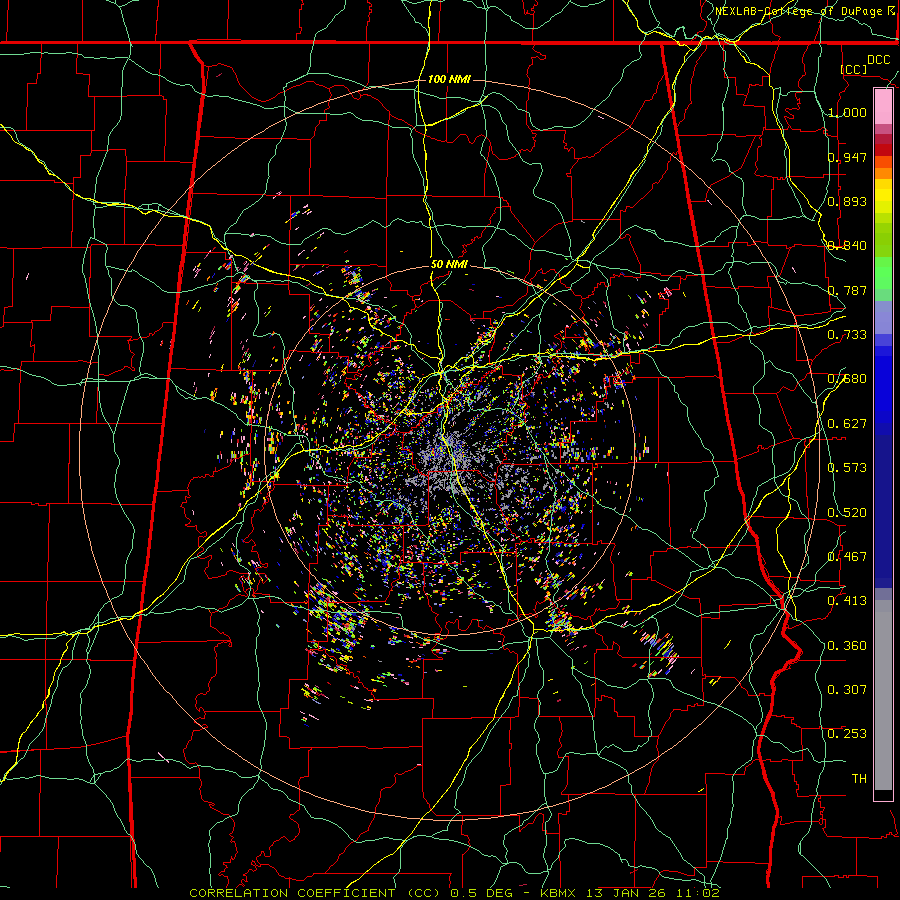Pick the pink segment of the color bar
The height and width of the screenshot is (900, 900).
[x=883, y=107]
